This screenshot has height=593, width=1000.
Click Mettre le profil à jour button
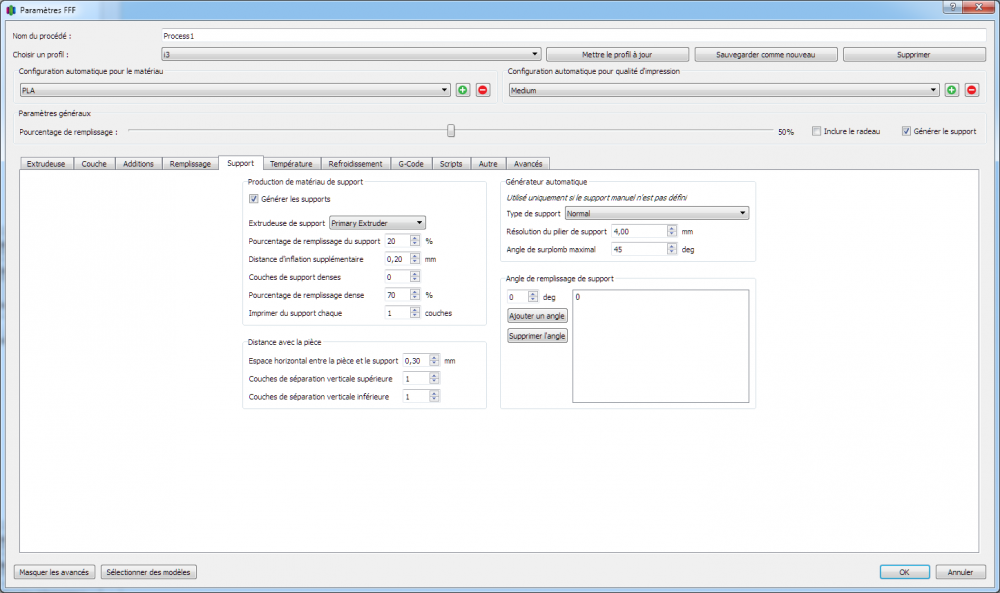pos(617,55)
